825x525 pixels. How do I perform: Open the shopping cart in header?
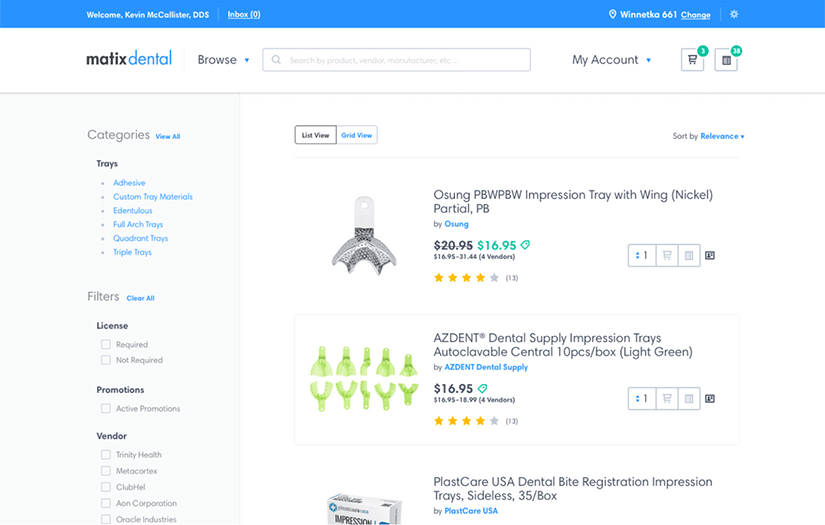(x=692, y=60)
